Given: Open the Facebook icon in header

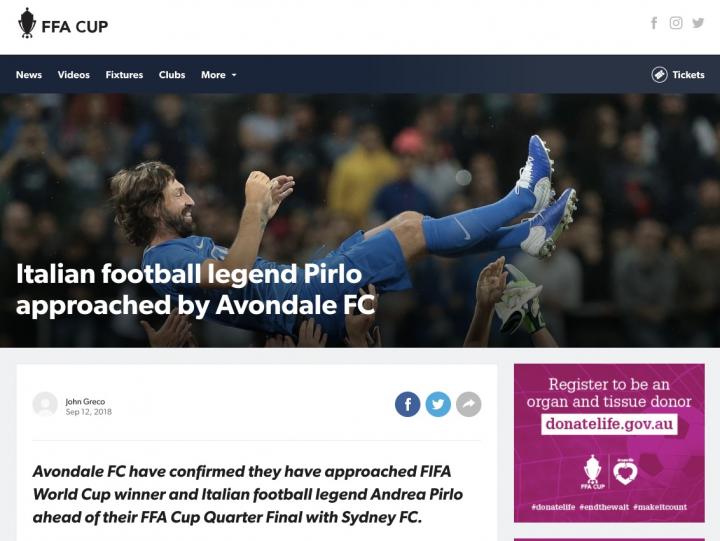Looking at the screenshot, I should point(654,23).
